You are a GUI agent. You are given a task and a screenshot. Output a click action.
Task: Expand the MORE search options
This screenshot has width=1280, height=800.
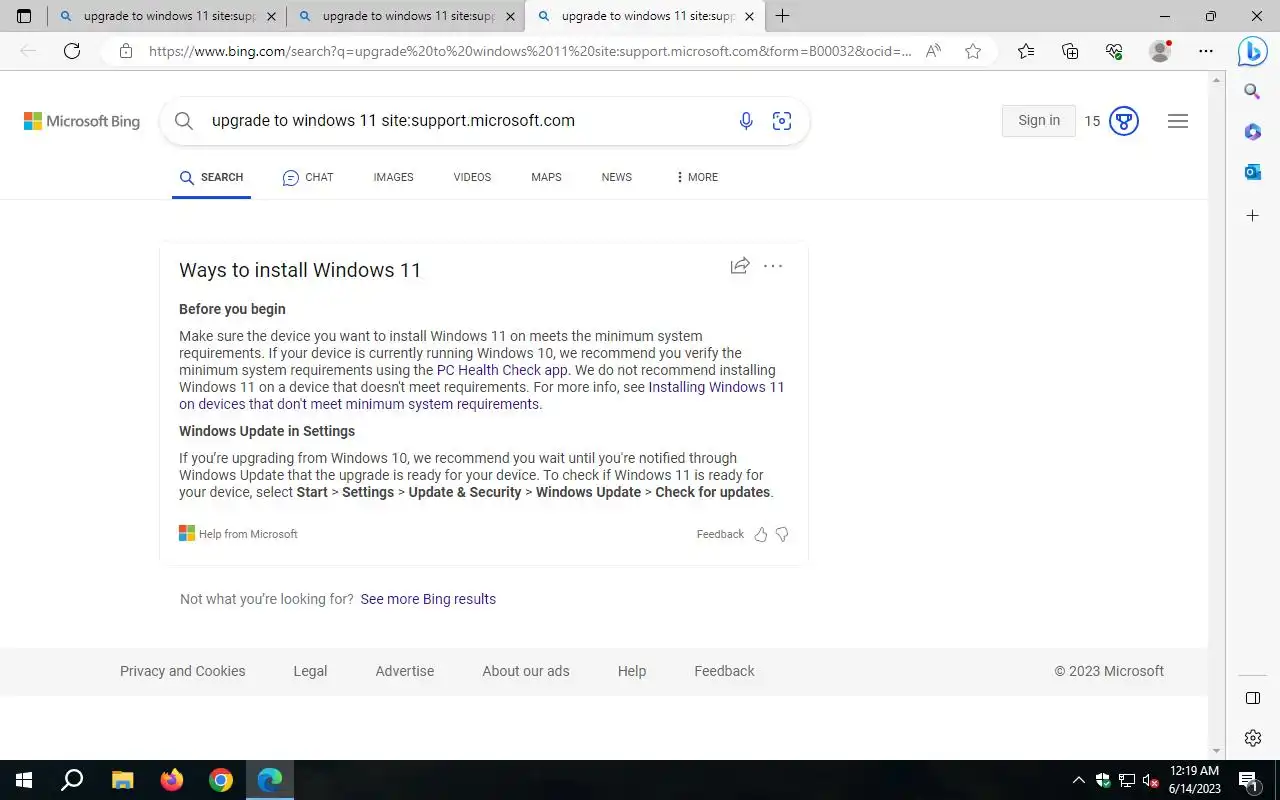[x=697, y=177]
